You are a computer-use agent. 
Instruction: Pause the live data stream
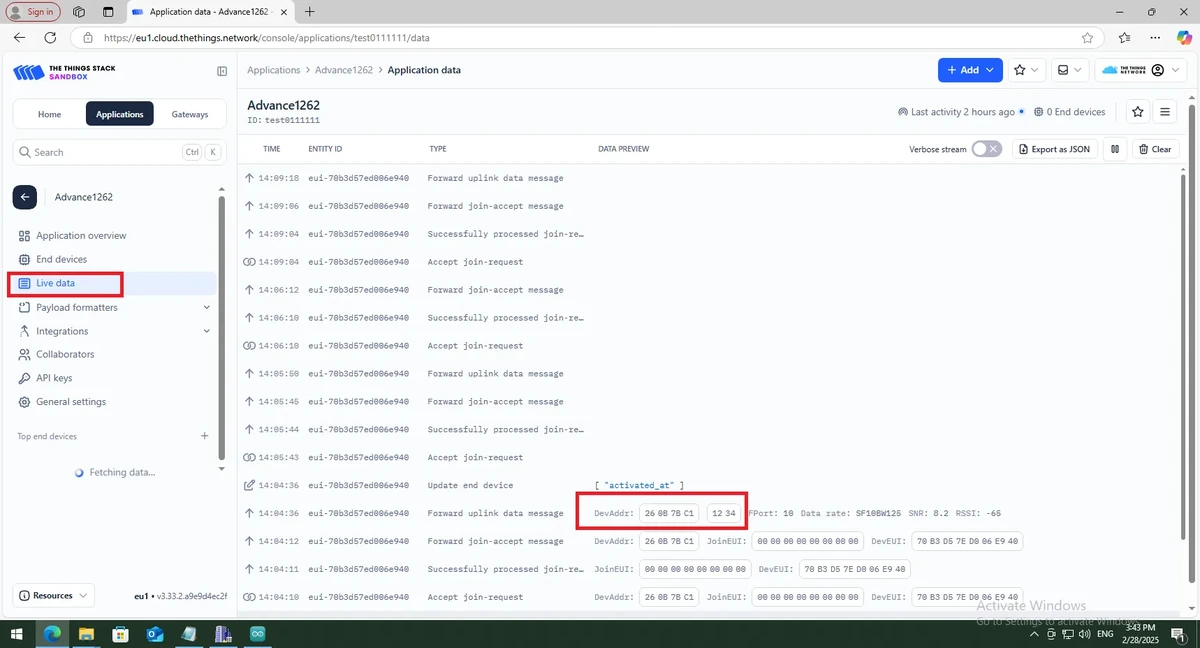point(1115,149)
